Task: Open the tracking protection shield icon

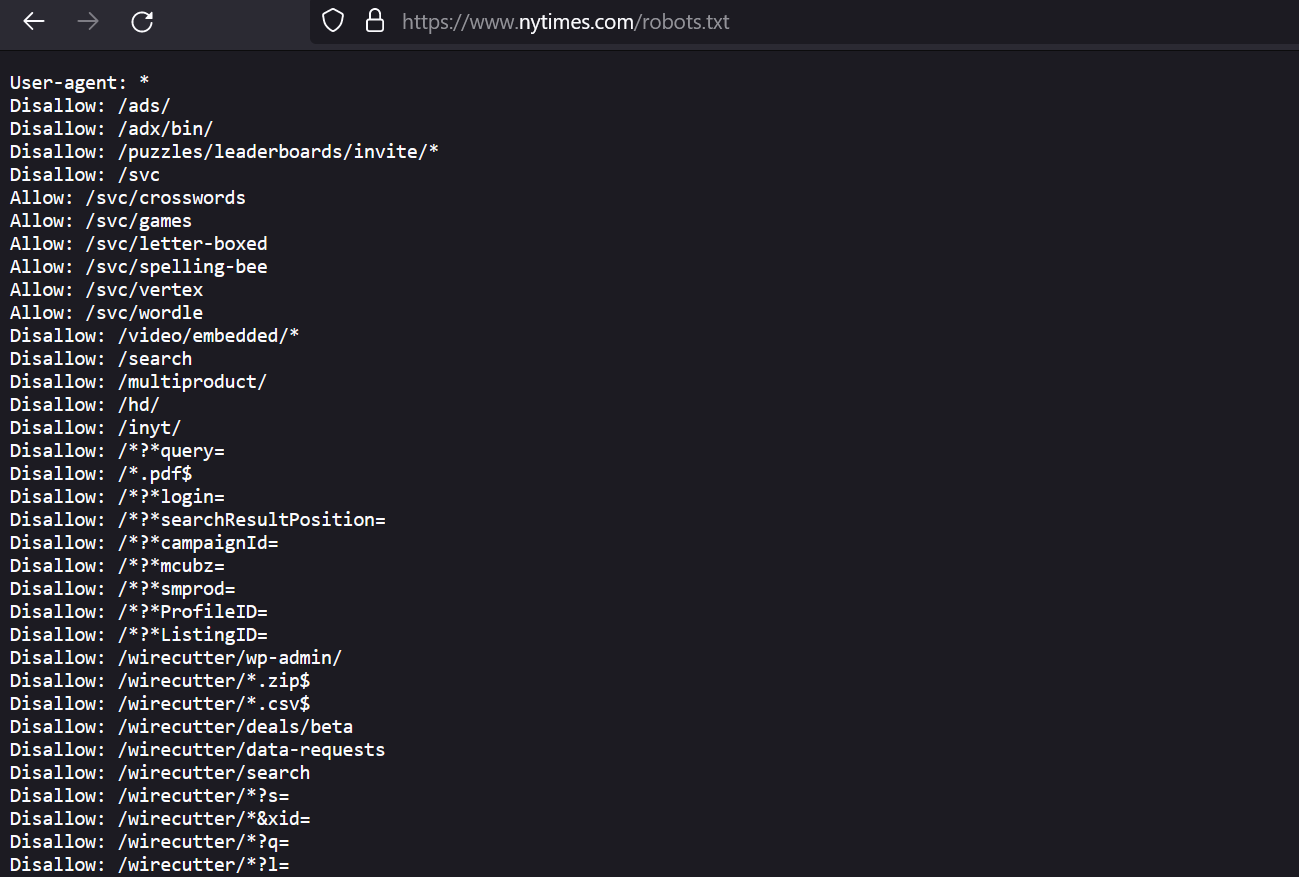Action: coord(333,21)
